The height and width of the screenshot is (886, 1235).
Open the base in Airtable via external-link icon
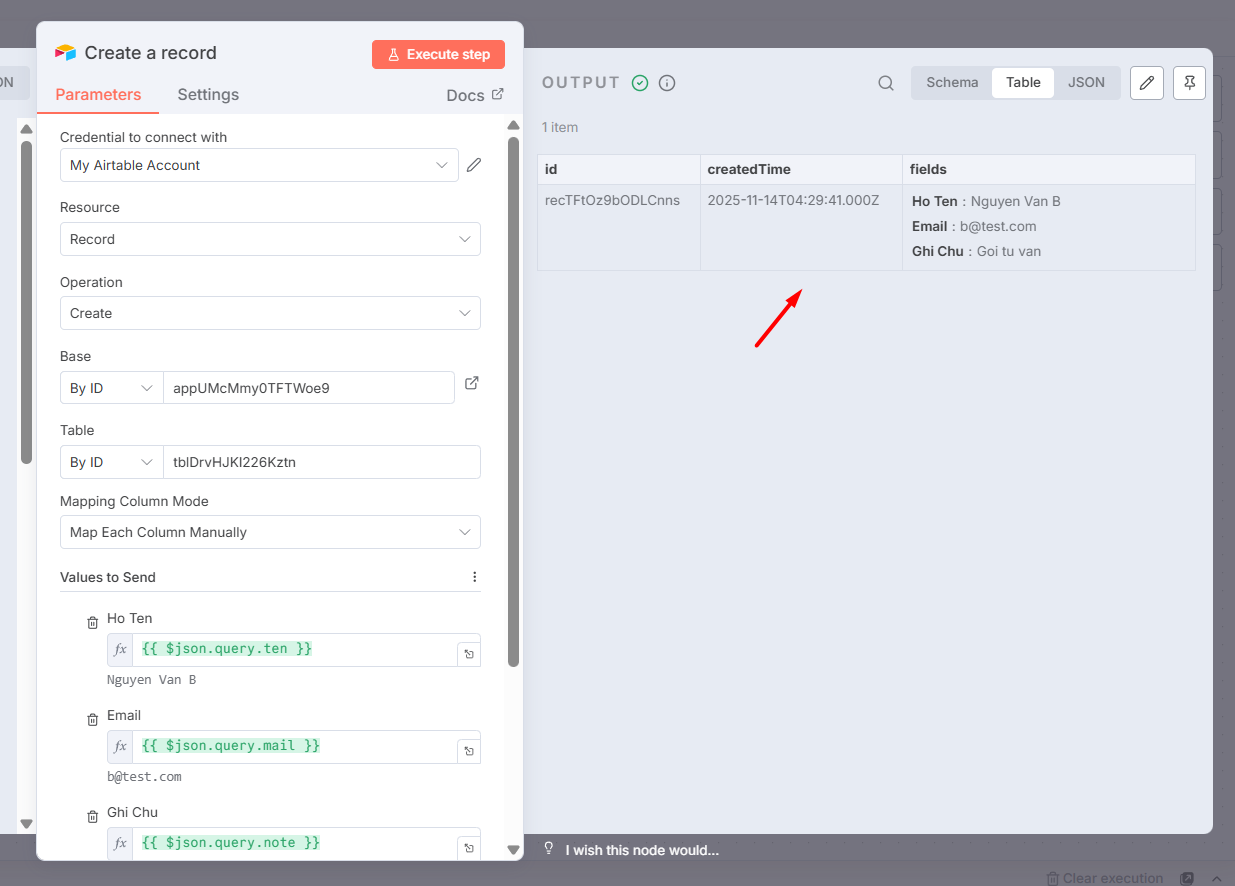(x=471, y=382)
